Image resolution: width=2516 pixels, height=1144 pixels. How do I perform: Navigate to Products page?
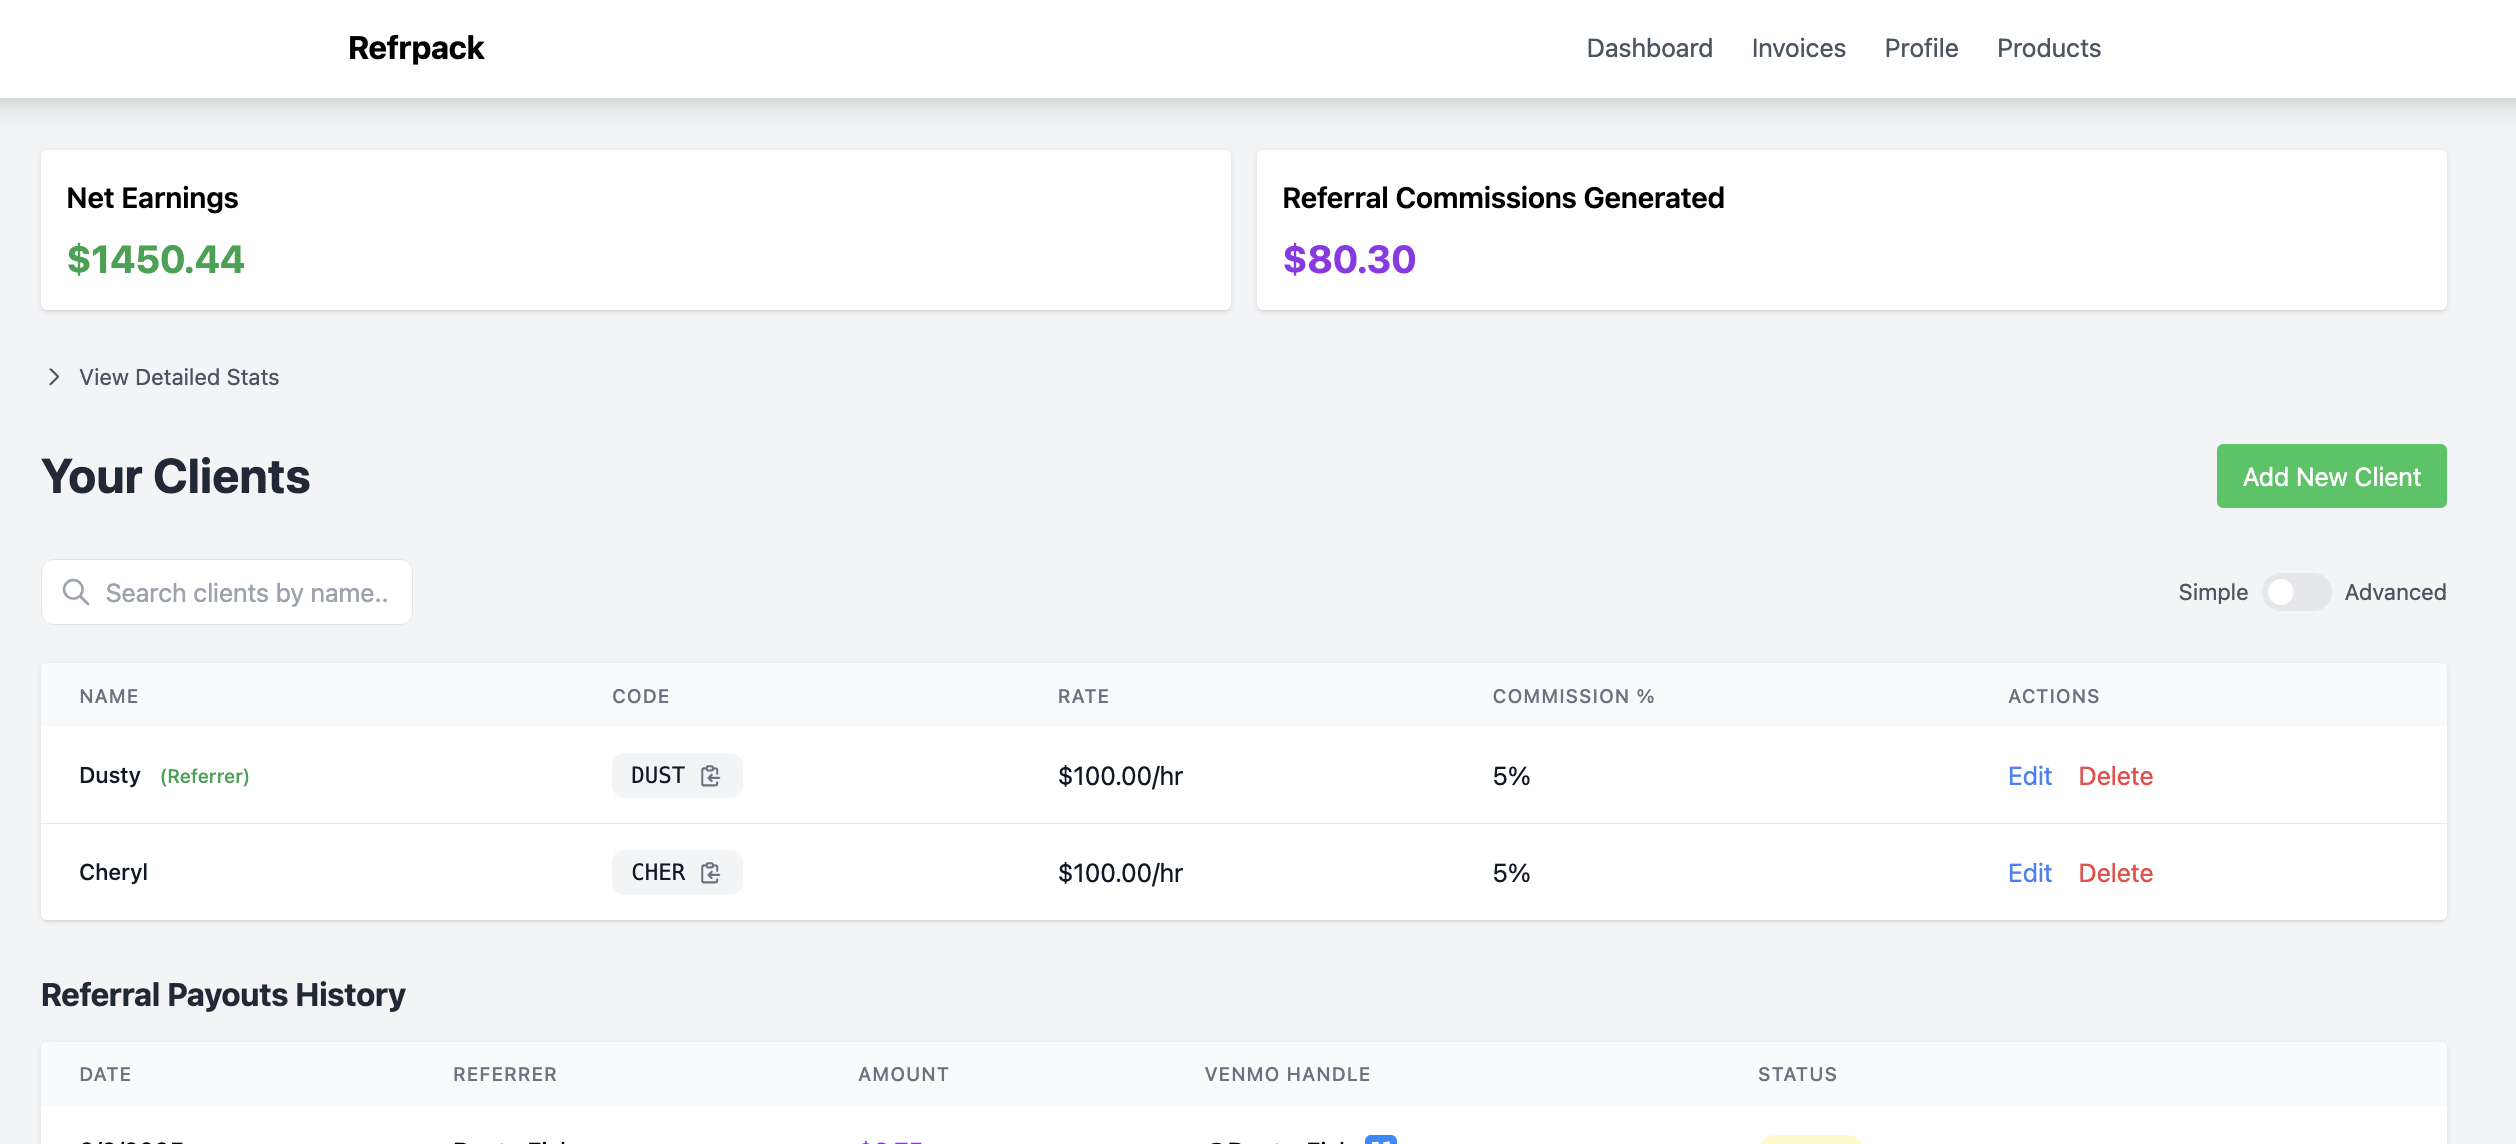pyautogui.click(x=2048, y=48)
